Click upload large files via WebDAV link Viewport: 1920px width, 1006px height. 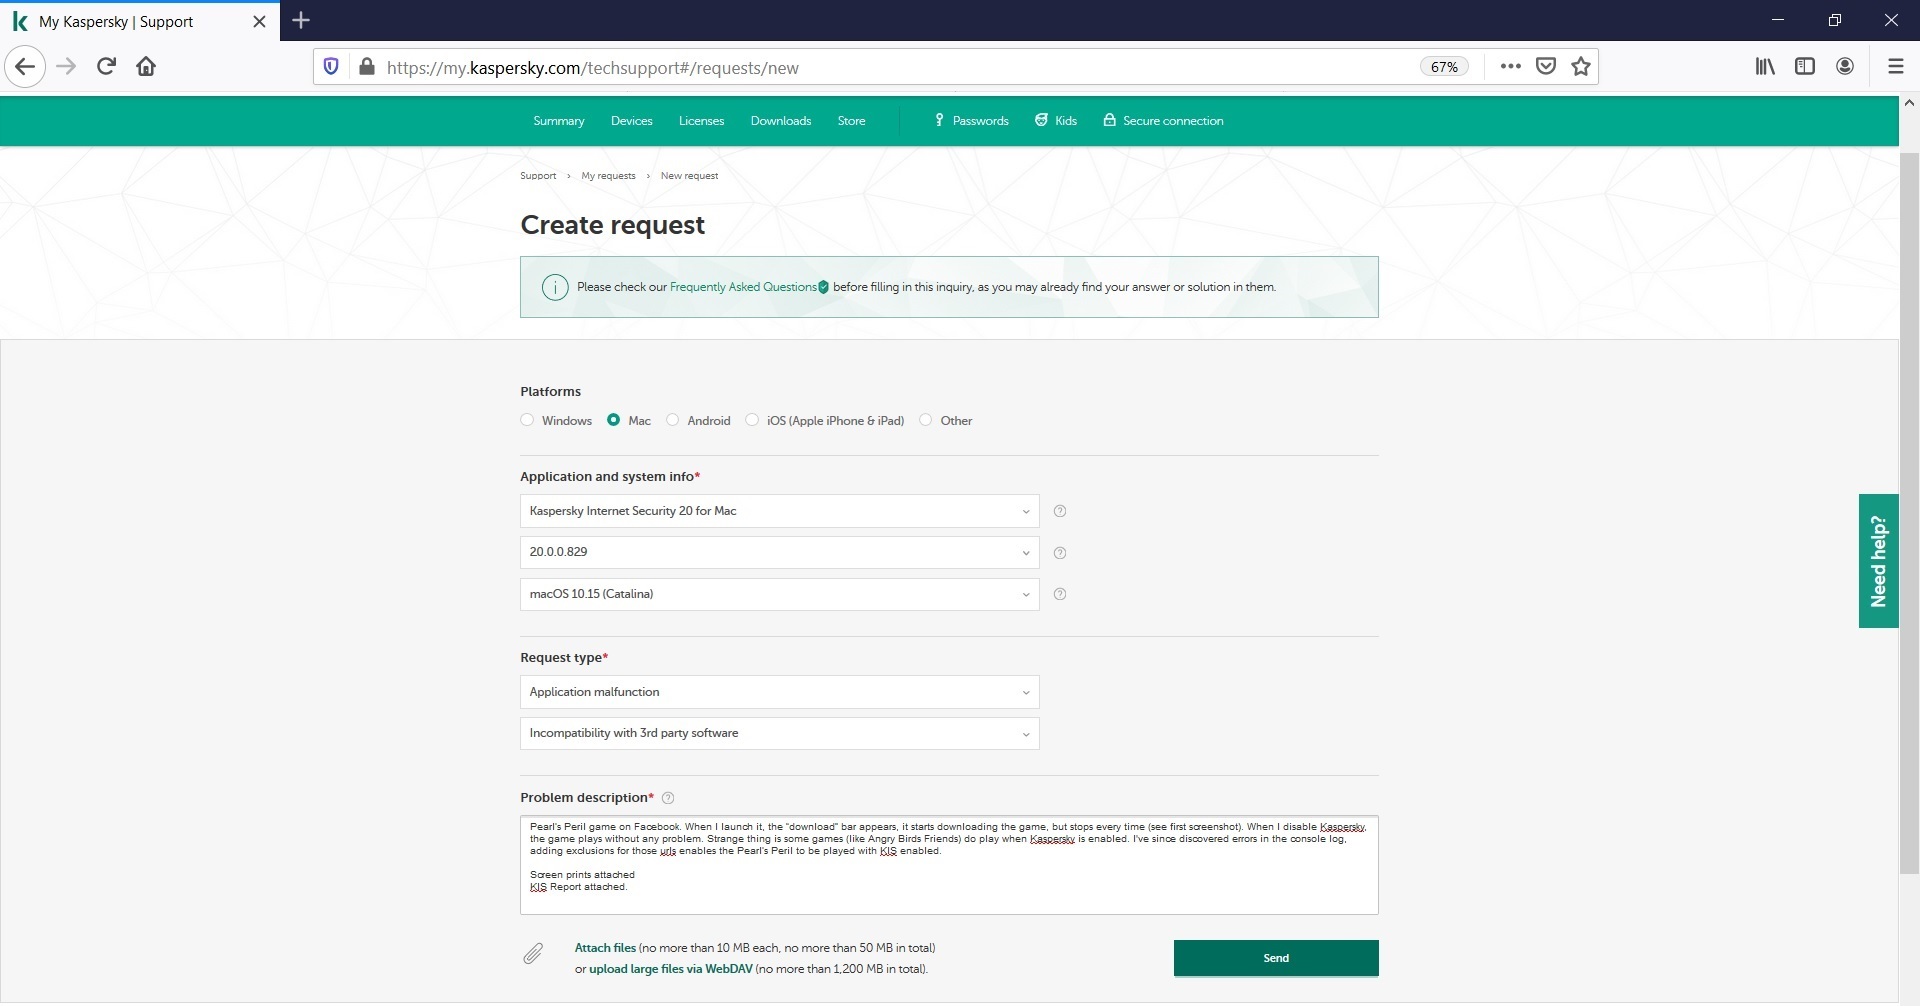670,969
